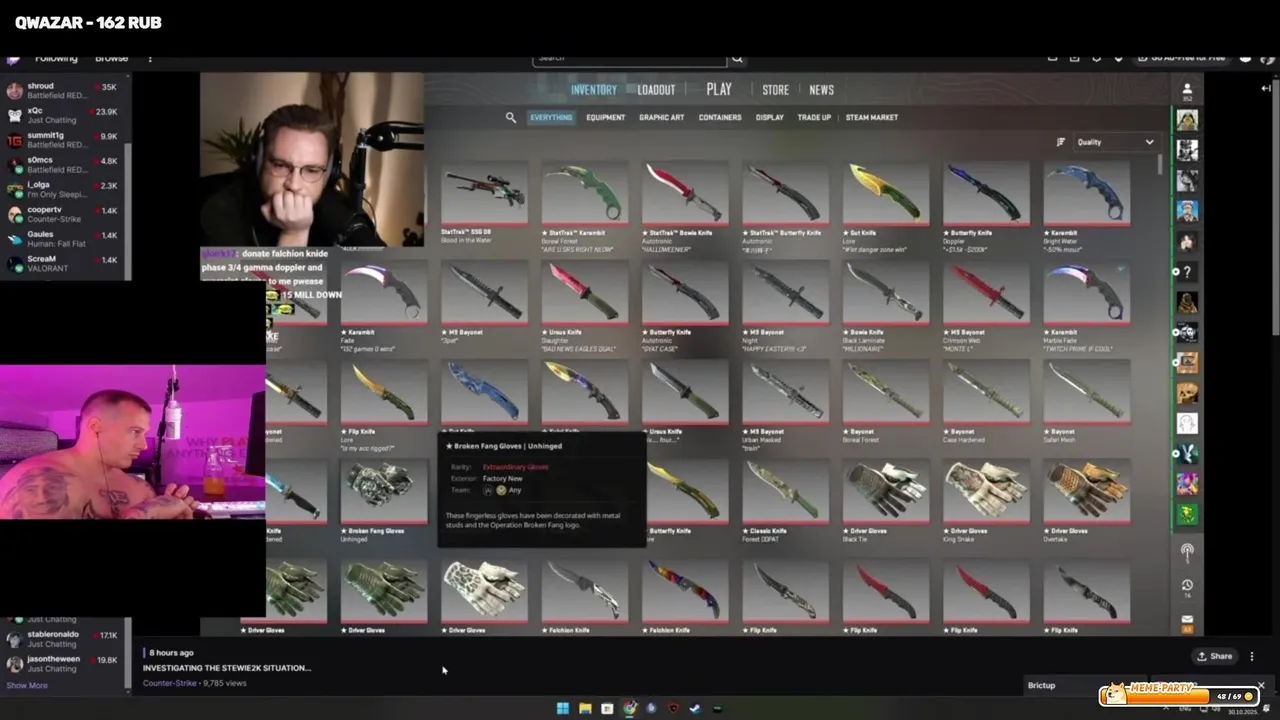
Task: Click the sort order icon beside Quality
Action: [x=1060, y=142]
